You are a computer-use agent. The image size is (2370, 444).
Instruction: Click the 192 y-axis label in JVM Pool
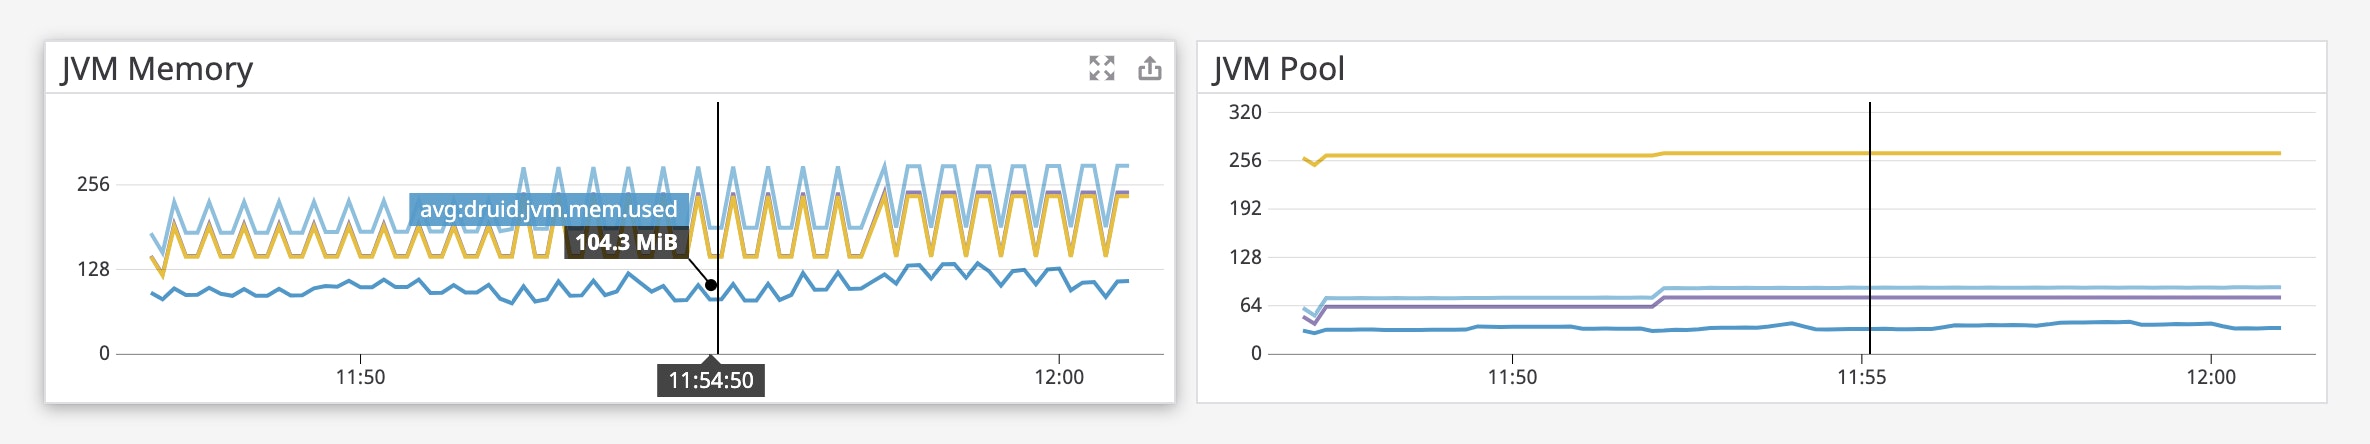(1245, 208)
